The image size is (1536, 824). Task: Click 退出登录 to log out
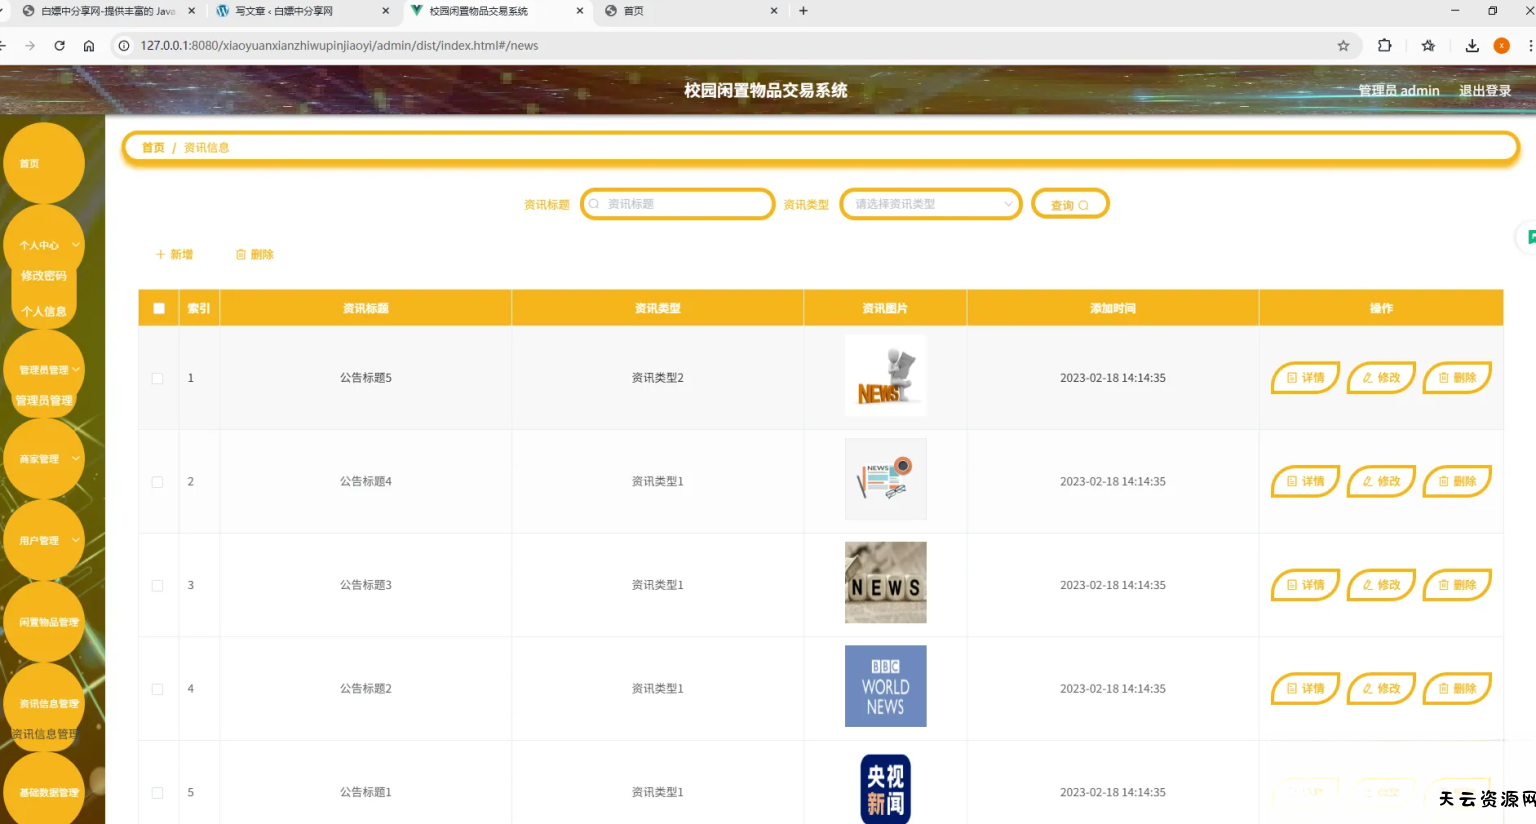[1484, 91]
